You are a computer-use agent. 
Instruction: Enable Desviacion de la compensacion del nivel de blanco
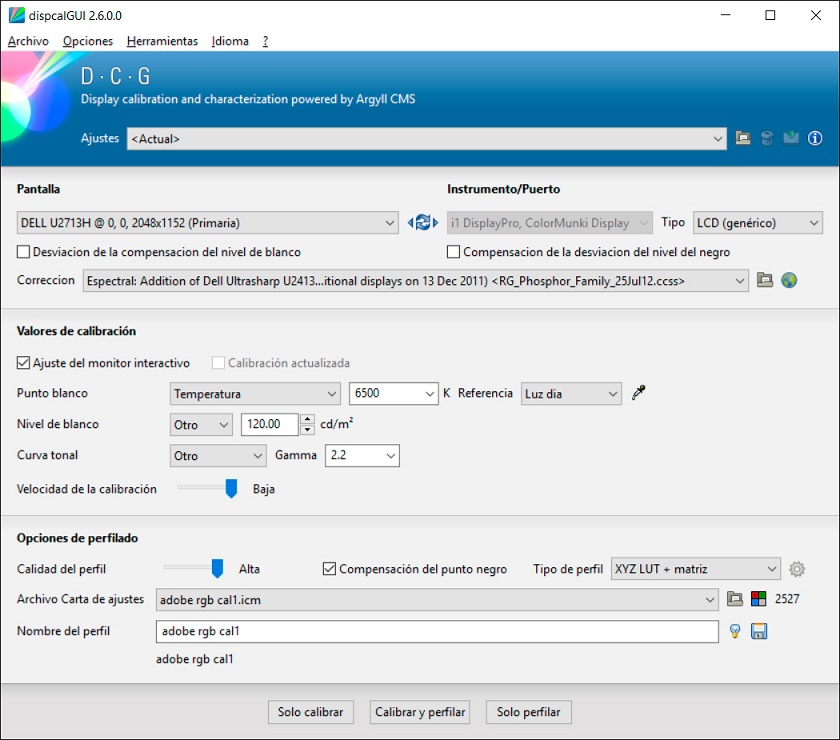[x=24, y=252]
